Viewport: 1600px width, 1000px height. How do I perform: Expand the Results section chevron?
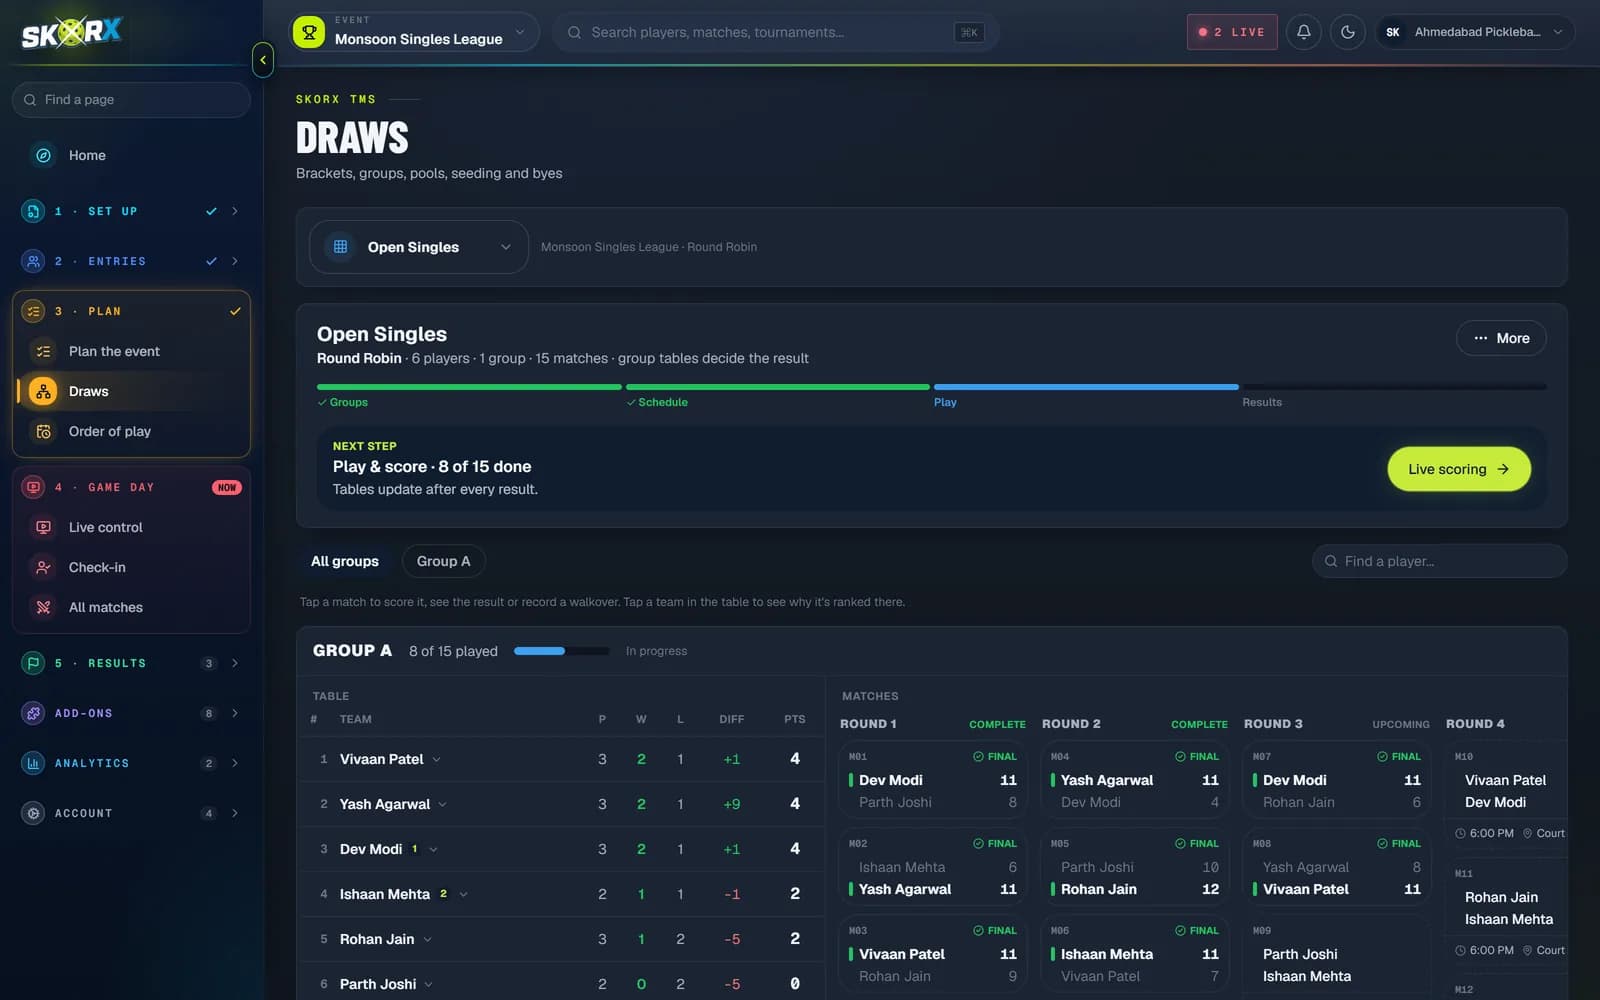(235, 663)
